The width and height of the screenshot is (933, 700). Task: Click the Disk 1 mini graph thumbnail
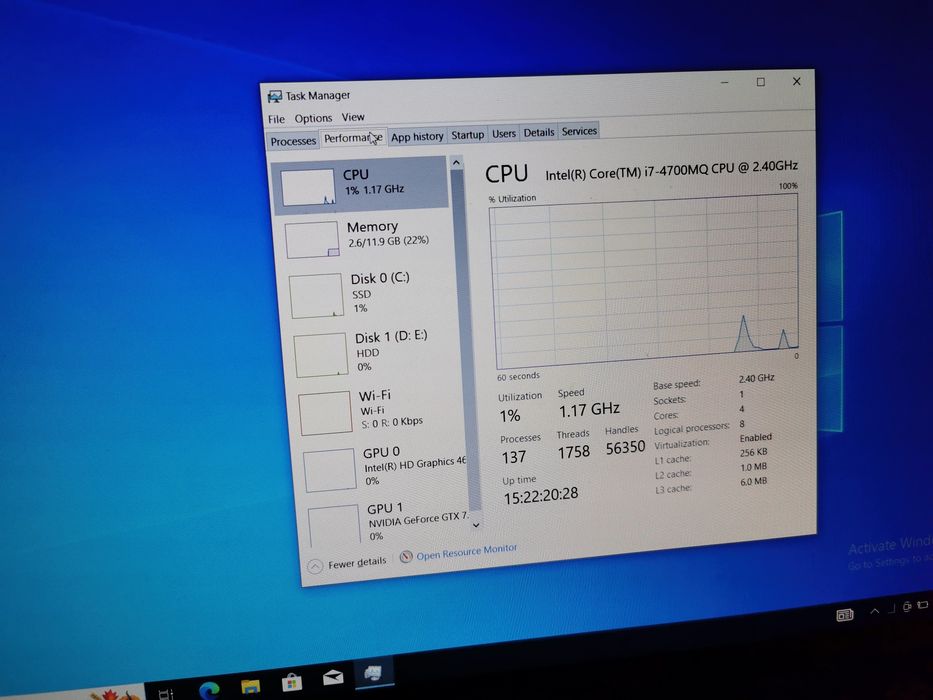(321, 355)
